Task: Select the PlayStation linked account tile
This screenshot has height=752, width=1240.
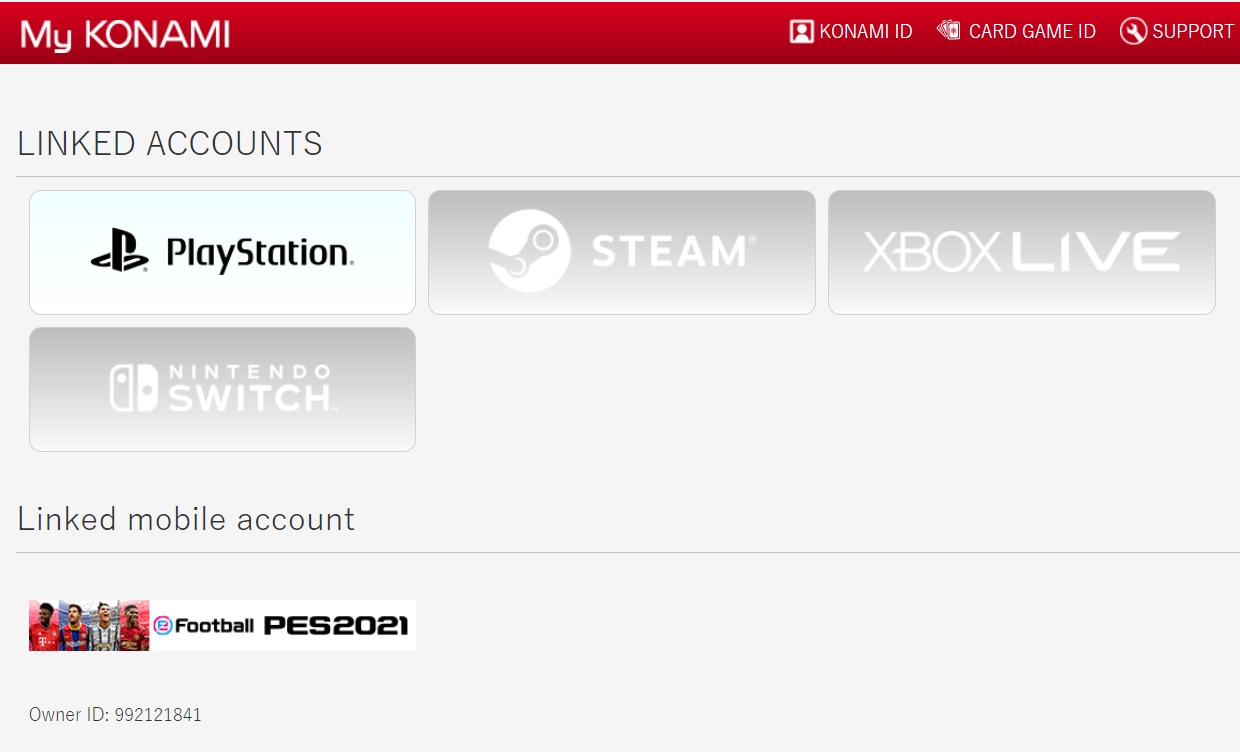Action: tap(222, 252)
